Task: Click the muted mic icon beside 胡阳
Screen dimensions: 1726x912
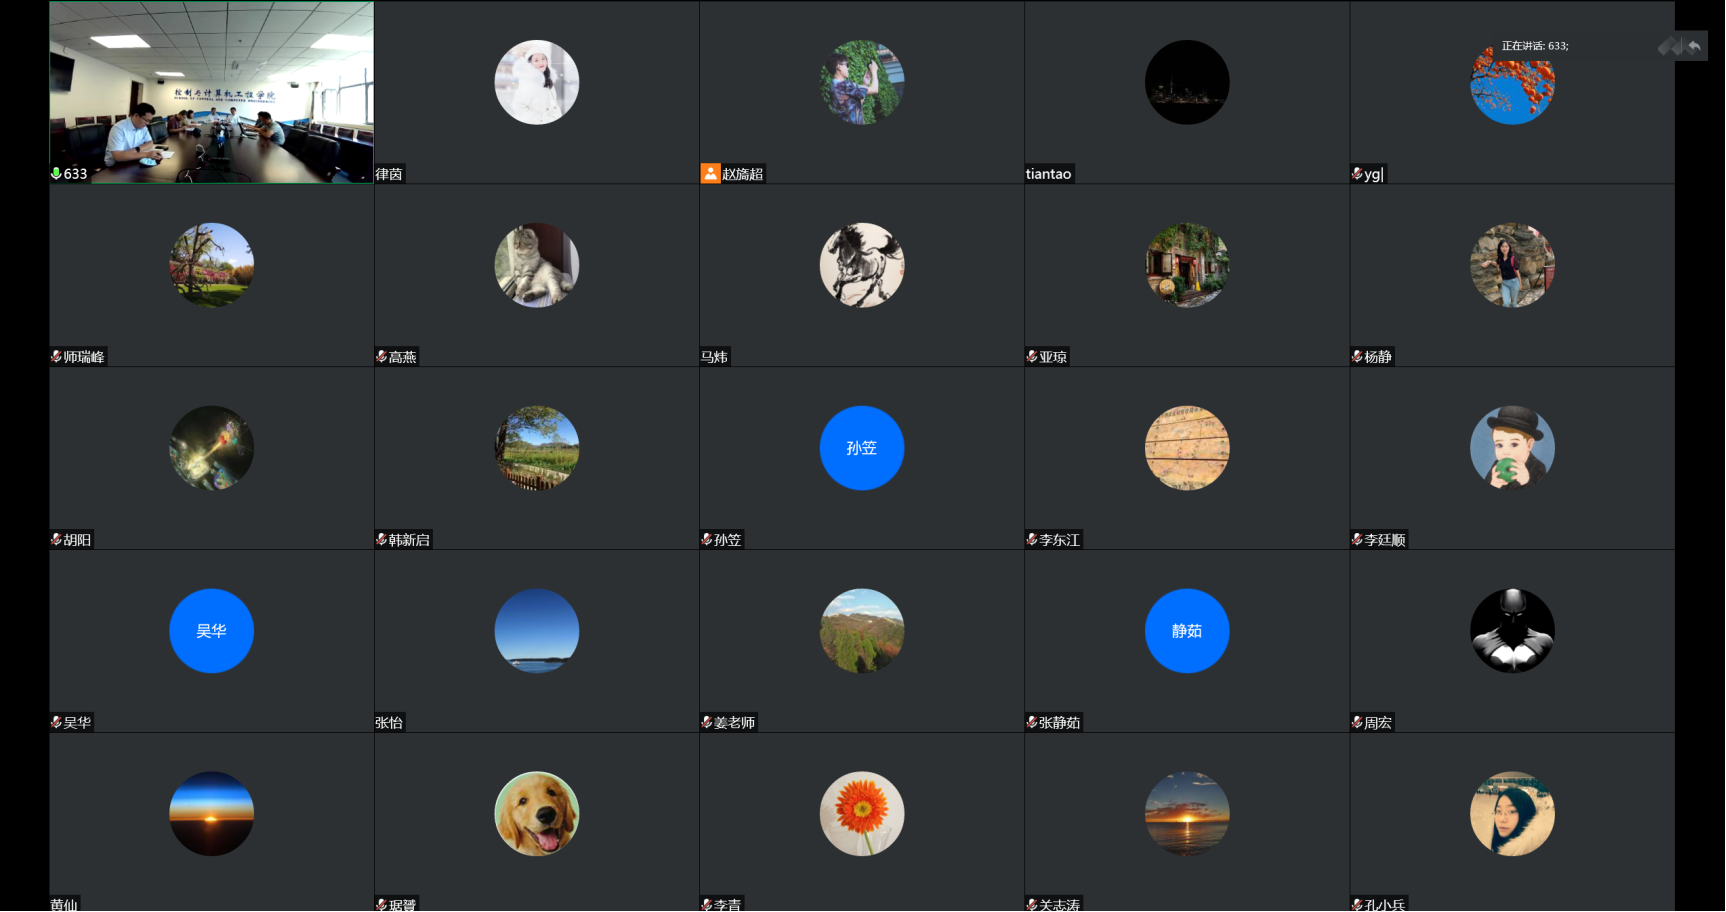Action: [x=56, y=540]
